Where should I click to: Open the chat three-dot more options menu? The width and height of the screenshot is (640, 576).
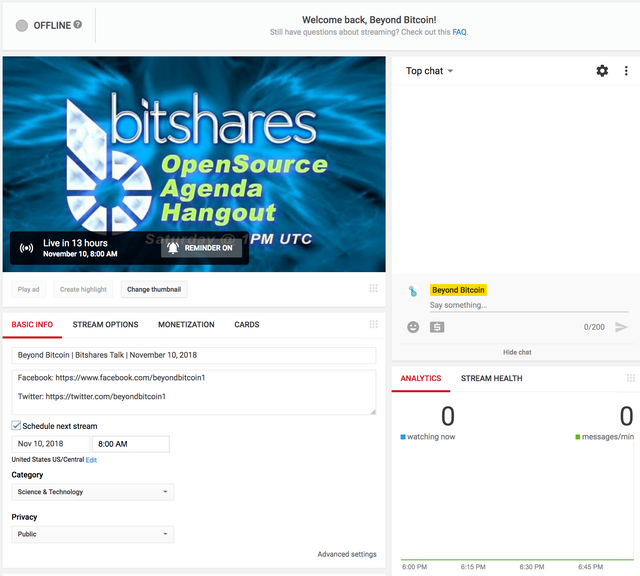coord(626,71)
